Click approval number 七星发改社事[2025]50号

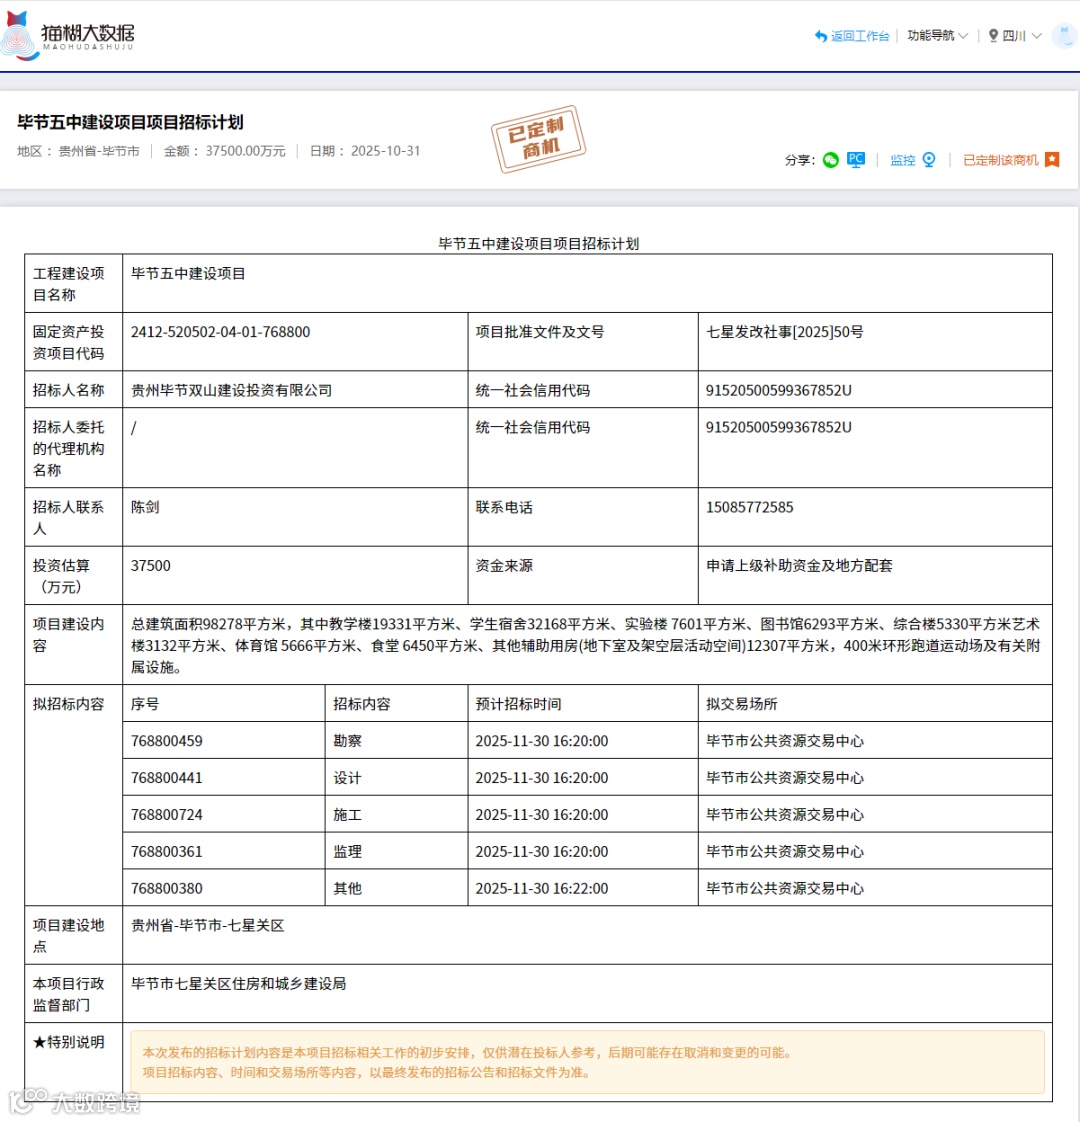[784, 332]
